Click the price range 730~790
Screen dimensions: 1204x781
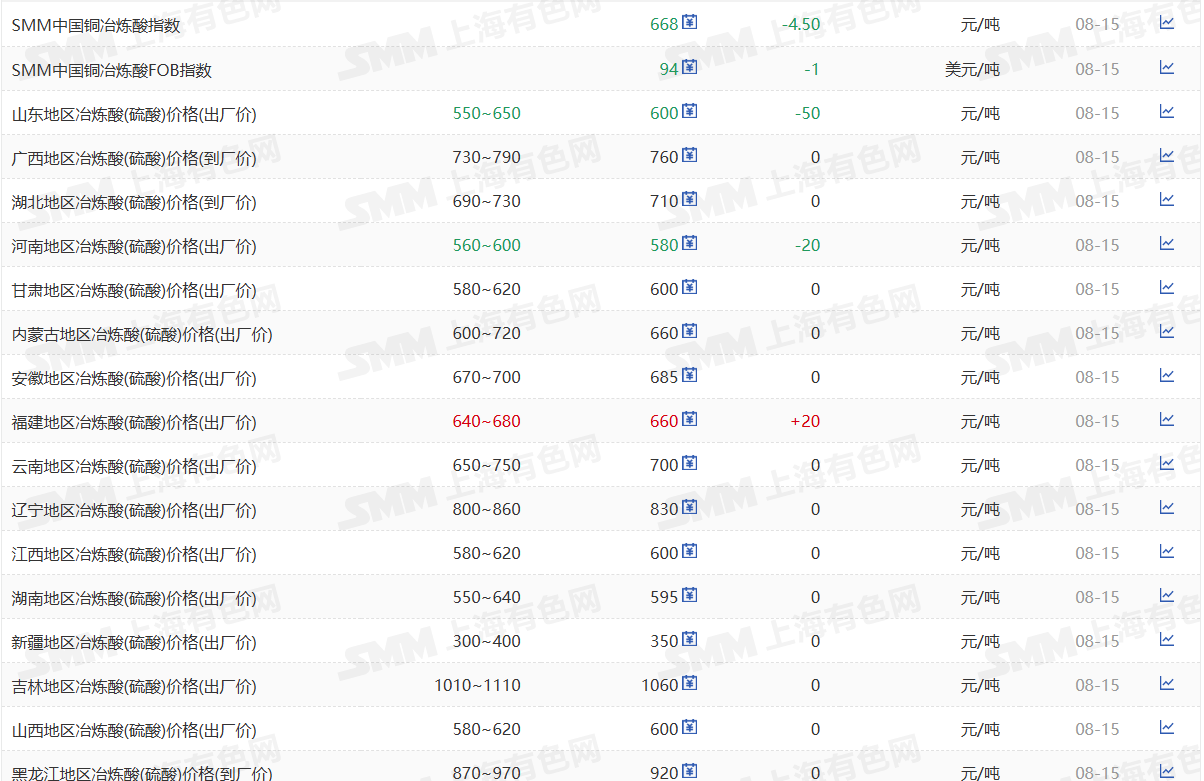pyautogui.click(x=487, y=157)
